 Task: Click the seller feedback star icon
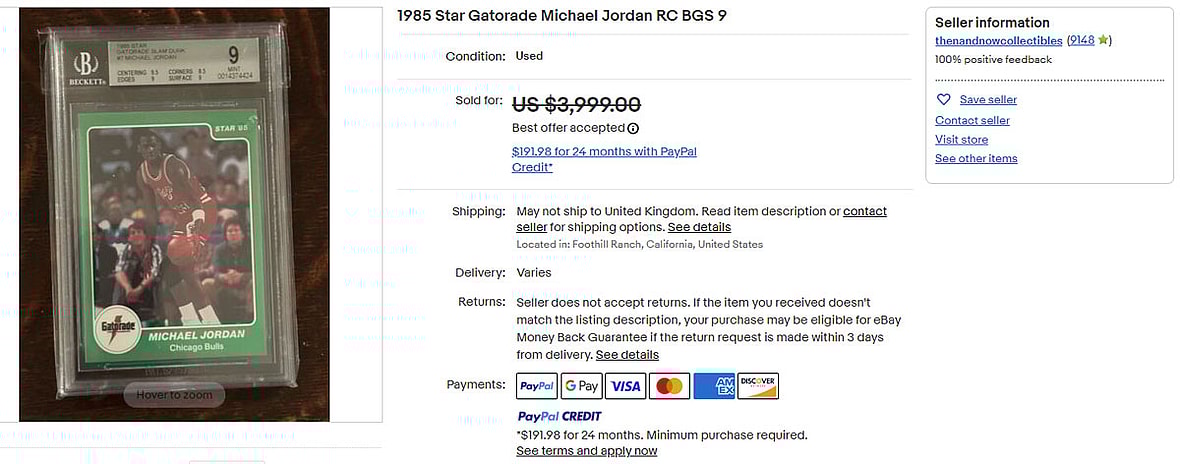click(1103, 41)
